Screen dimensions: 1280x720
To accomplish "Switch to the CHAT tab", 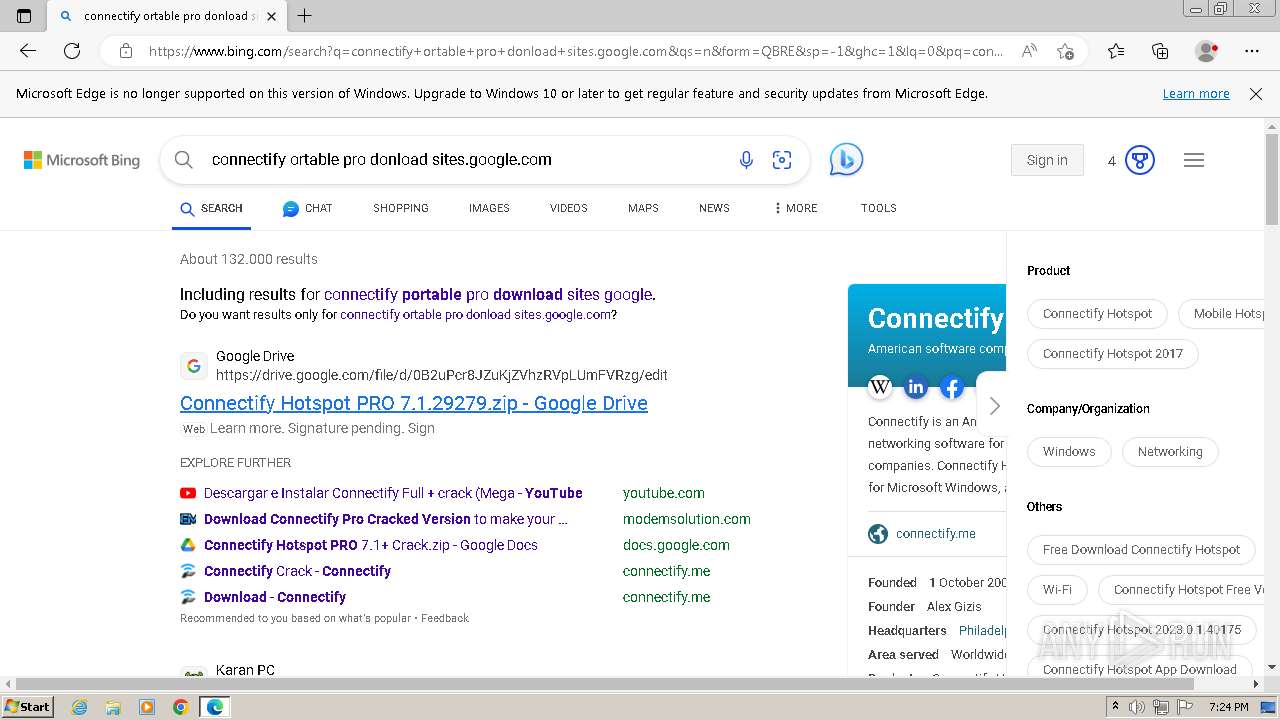I will pyautogui.click(x=307, y=208).
